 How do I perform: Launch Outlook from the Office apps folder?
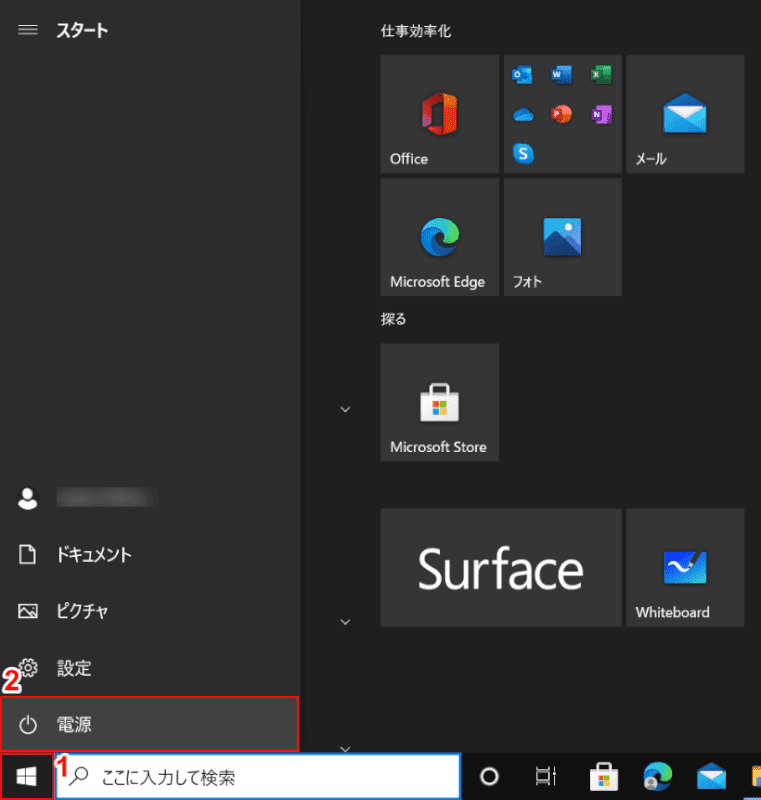522,74
